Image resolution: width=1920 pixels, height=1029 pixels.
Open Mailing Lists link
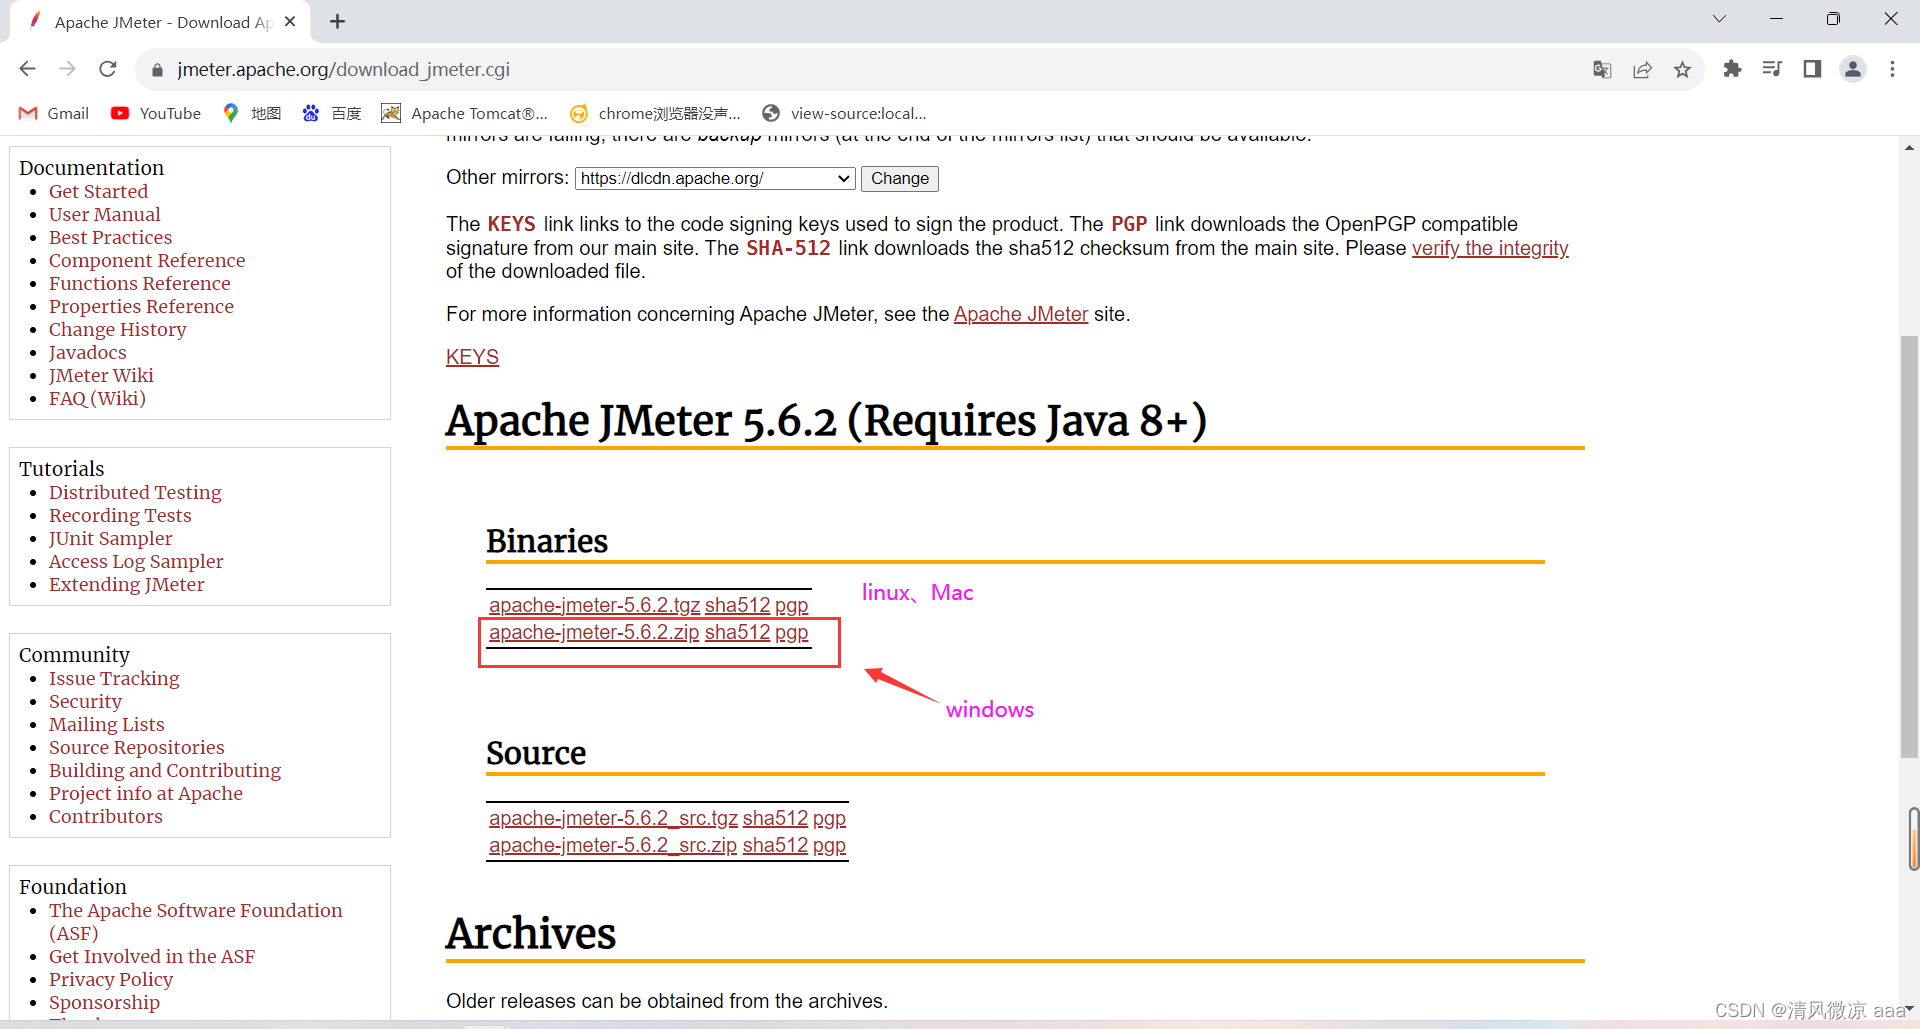pos(106,724)
